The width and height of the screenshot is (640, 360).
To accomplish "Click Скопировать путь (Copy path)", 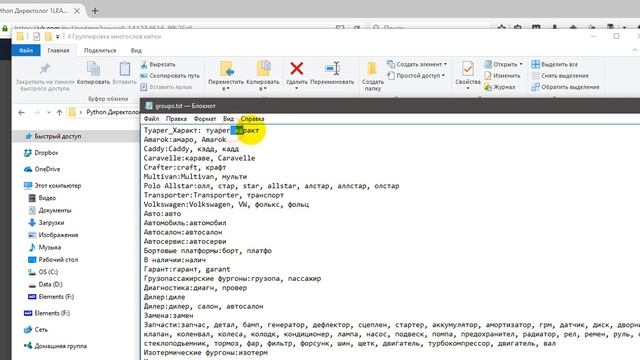I will (x=170, y=76).
